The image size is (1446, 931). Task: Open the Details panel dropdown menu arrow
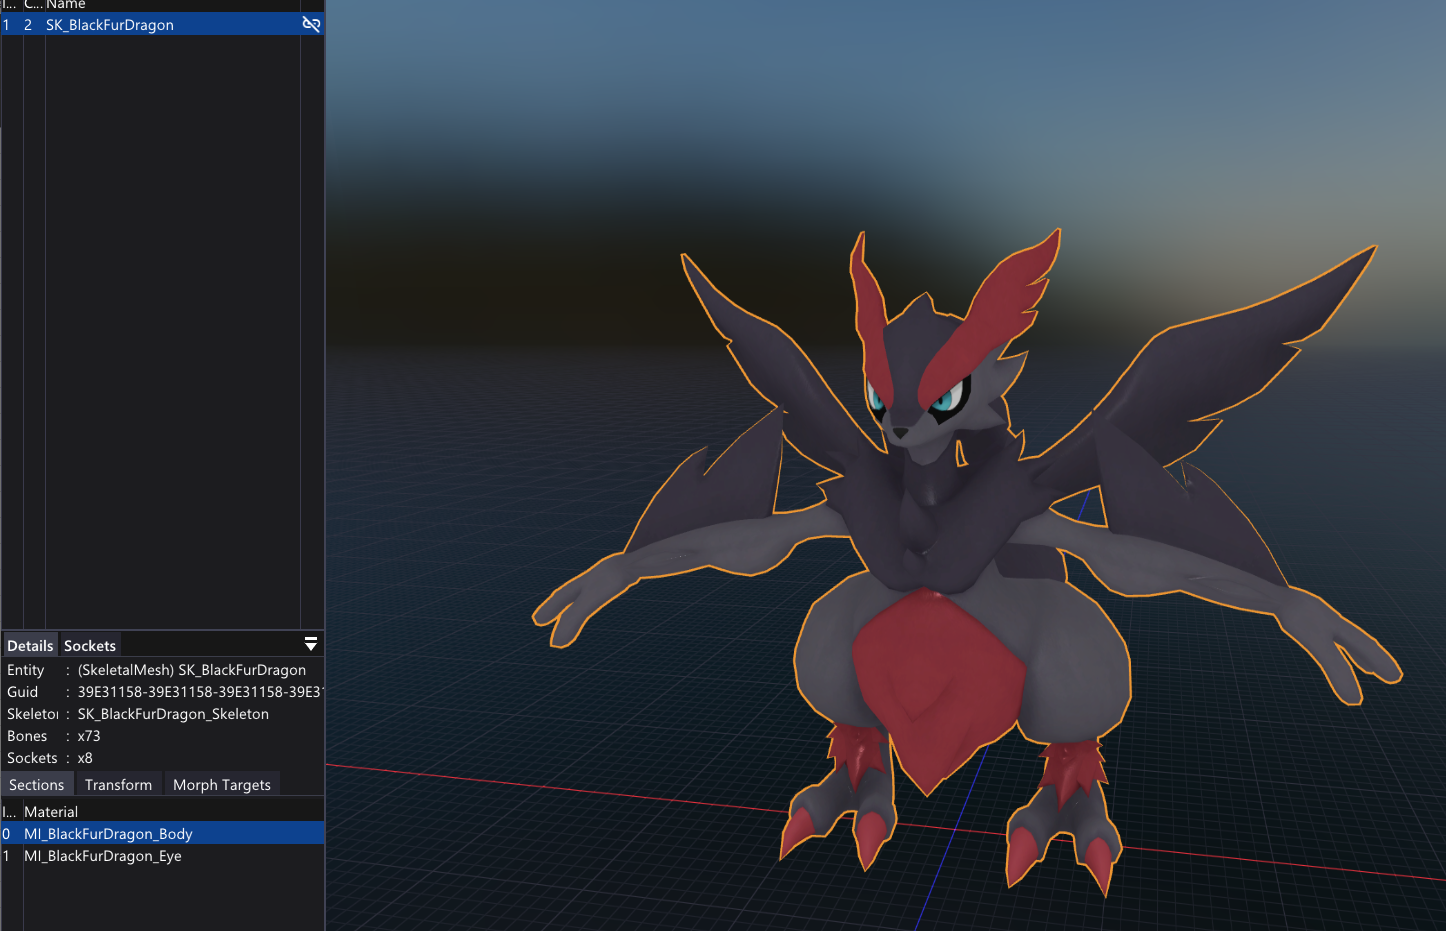coord(311,644)
